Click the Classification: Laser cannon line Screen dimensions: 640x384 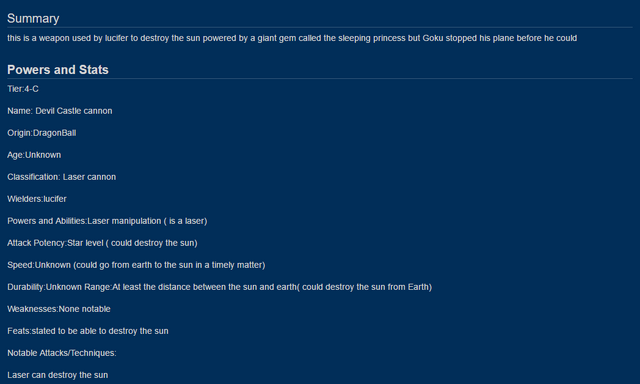[62, 177]
